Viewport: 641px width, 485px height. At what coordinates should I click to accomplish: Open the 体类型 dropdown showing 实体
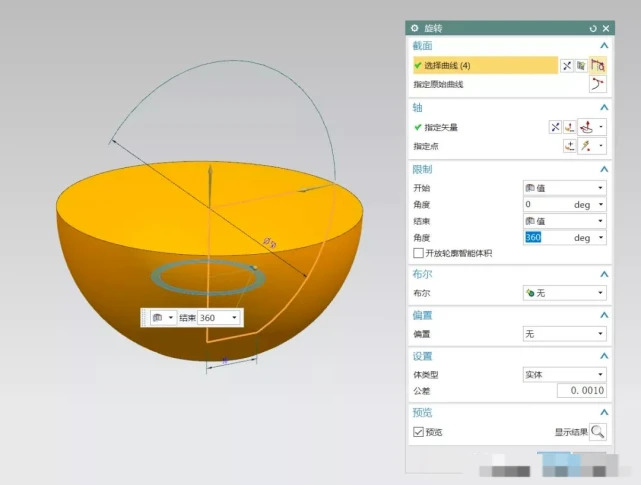pyautogui.click(x=564, y=375)
